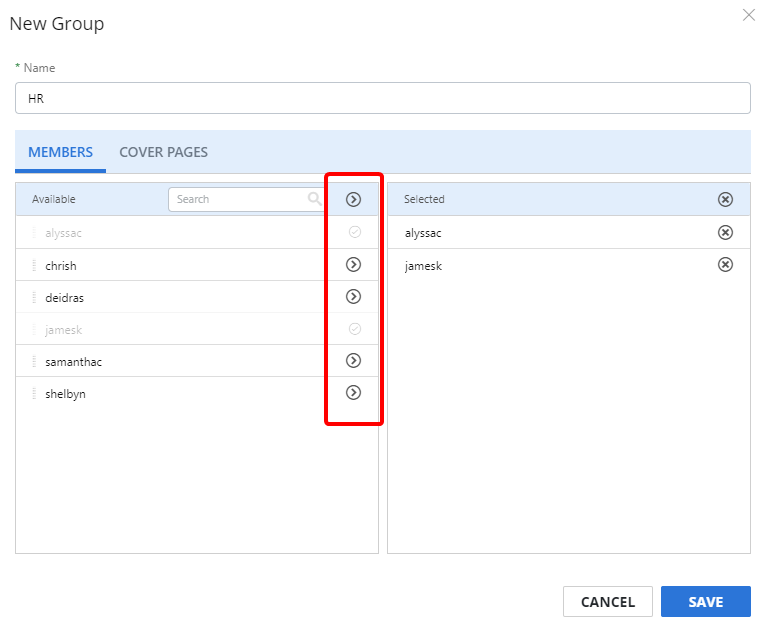Add samanthac using its arrow icon
This screenshot has height=623, width=768.
353,361
